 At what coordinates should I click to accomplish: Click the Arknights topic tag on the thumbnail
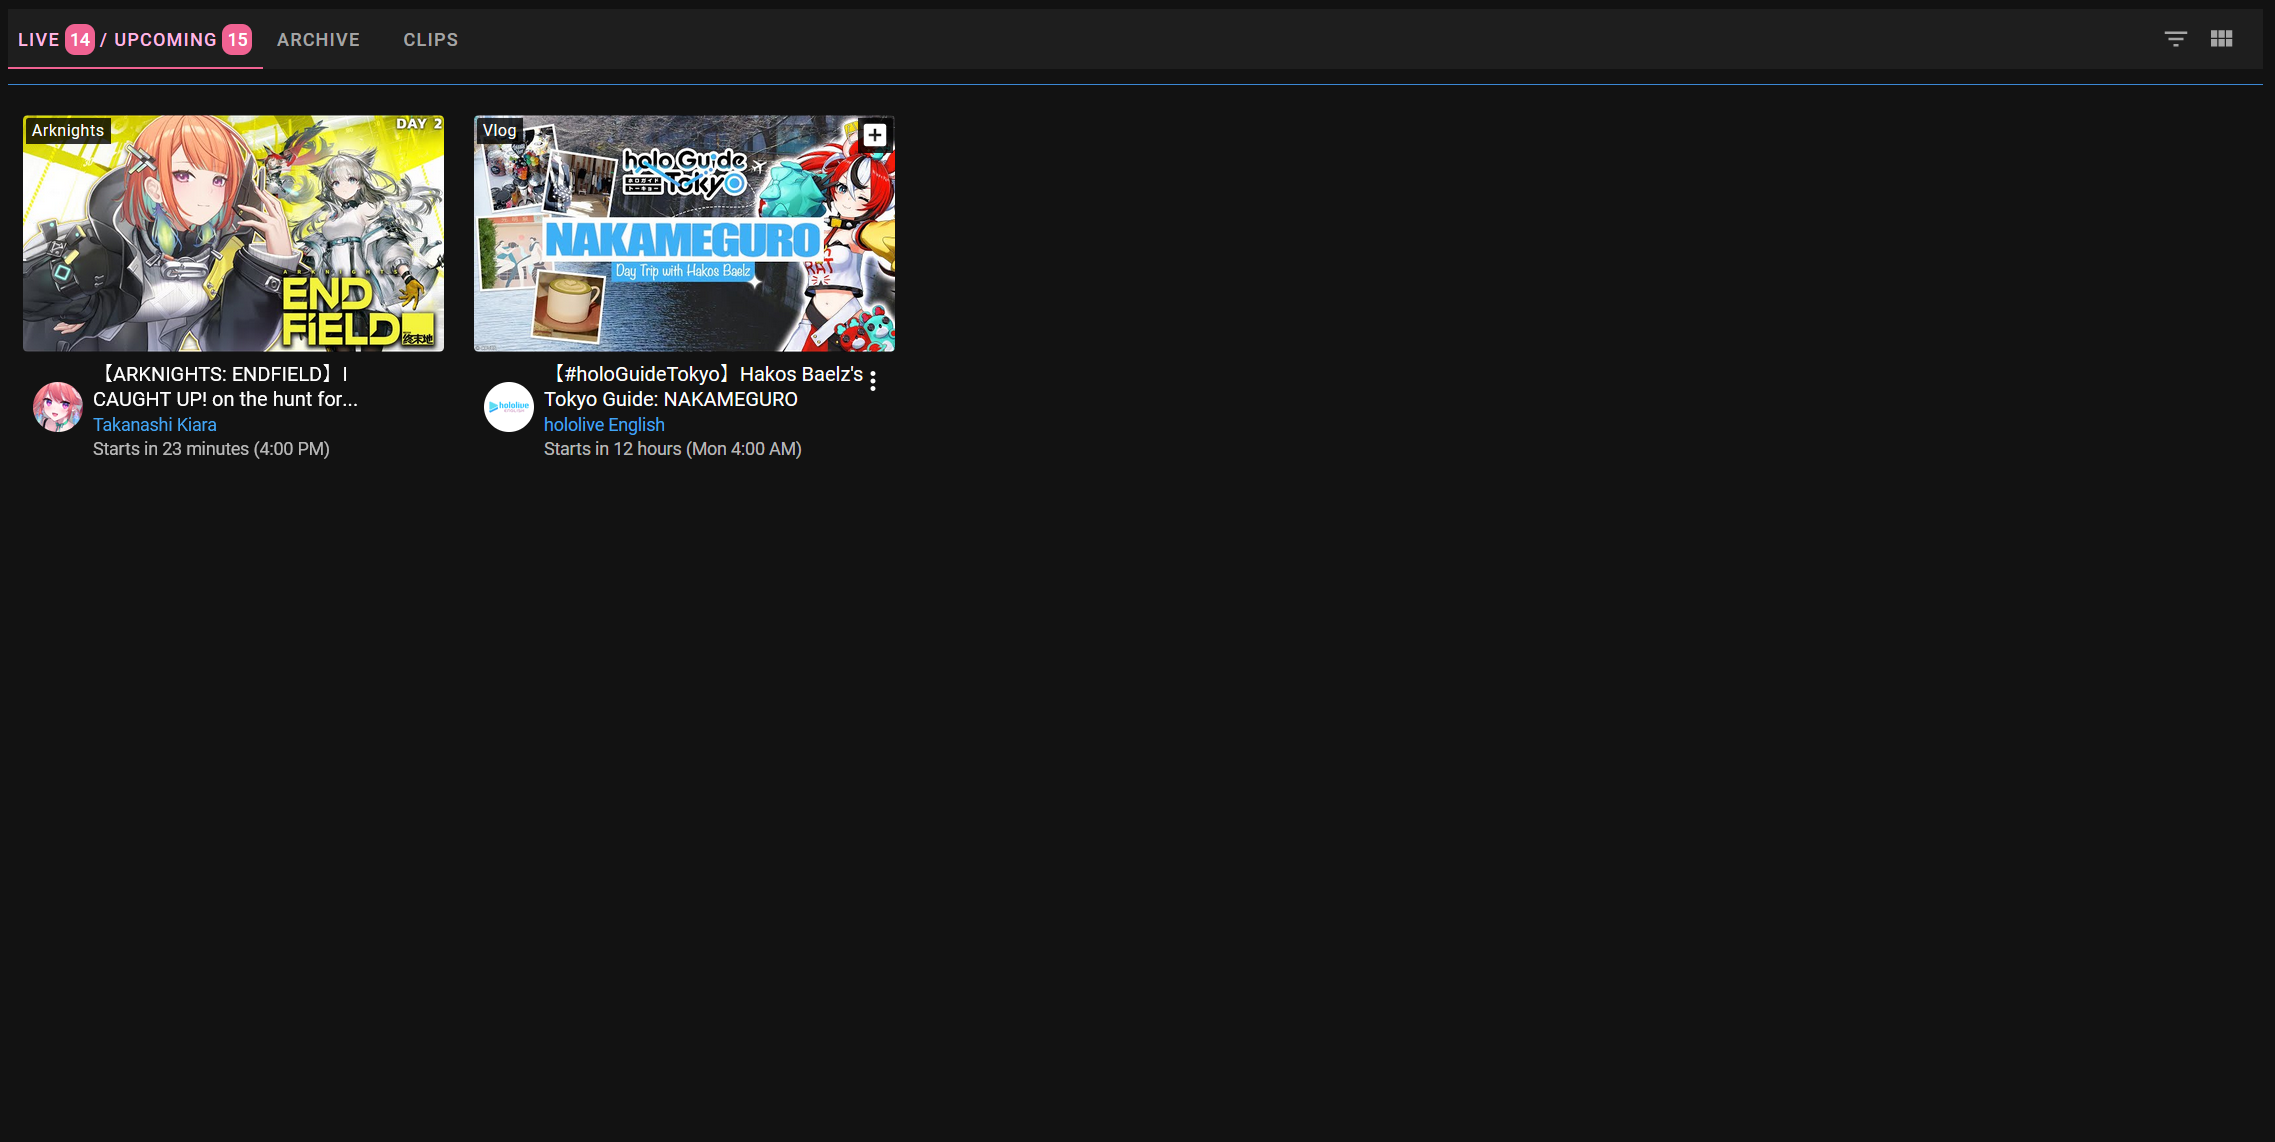coord(68,130)
